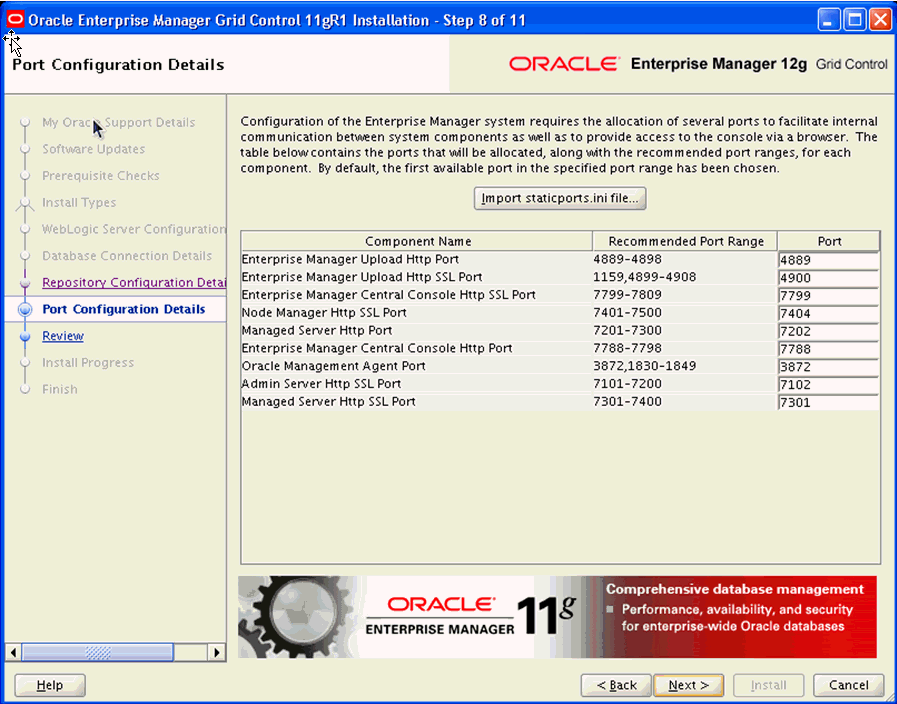
Task: Click the Oracle icon in title bar
Action: tap(16, 21)
